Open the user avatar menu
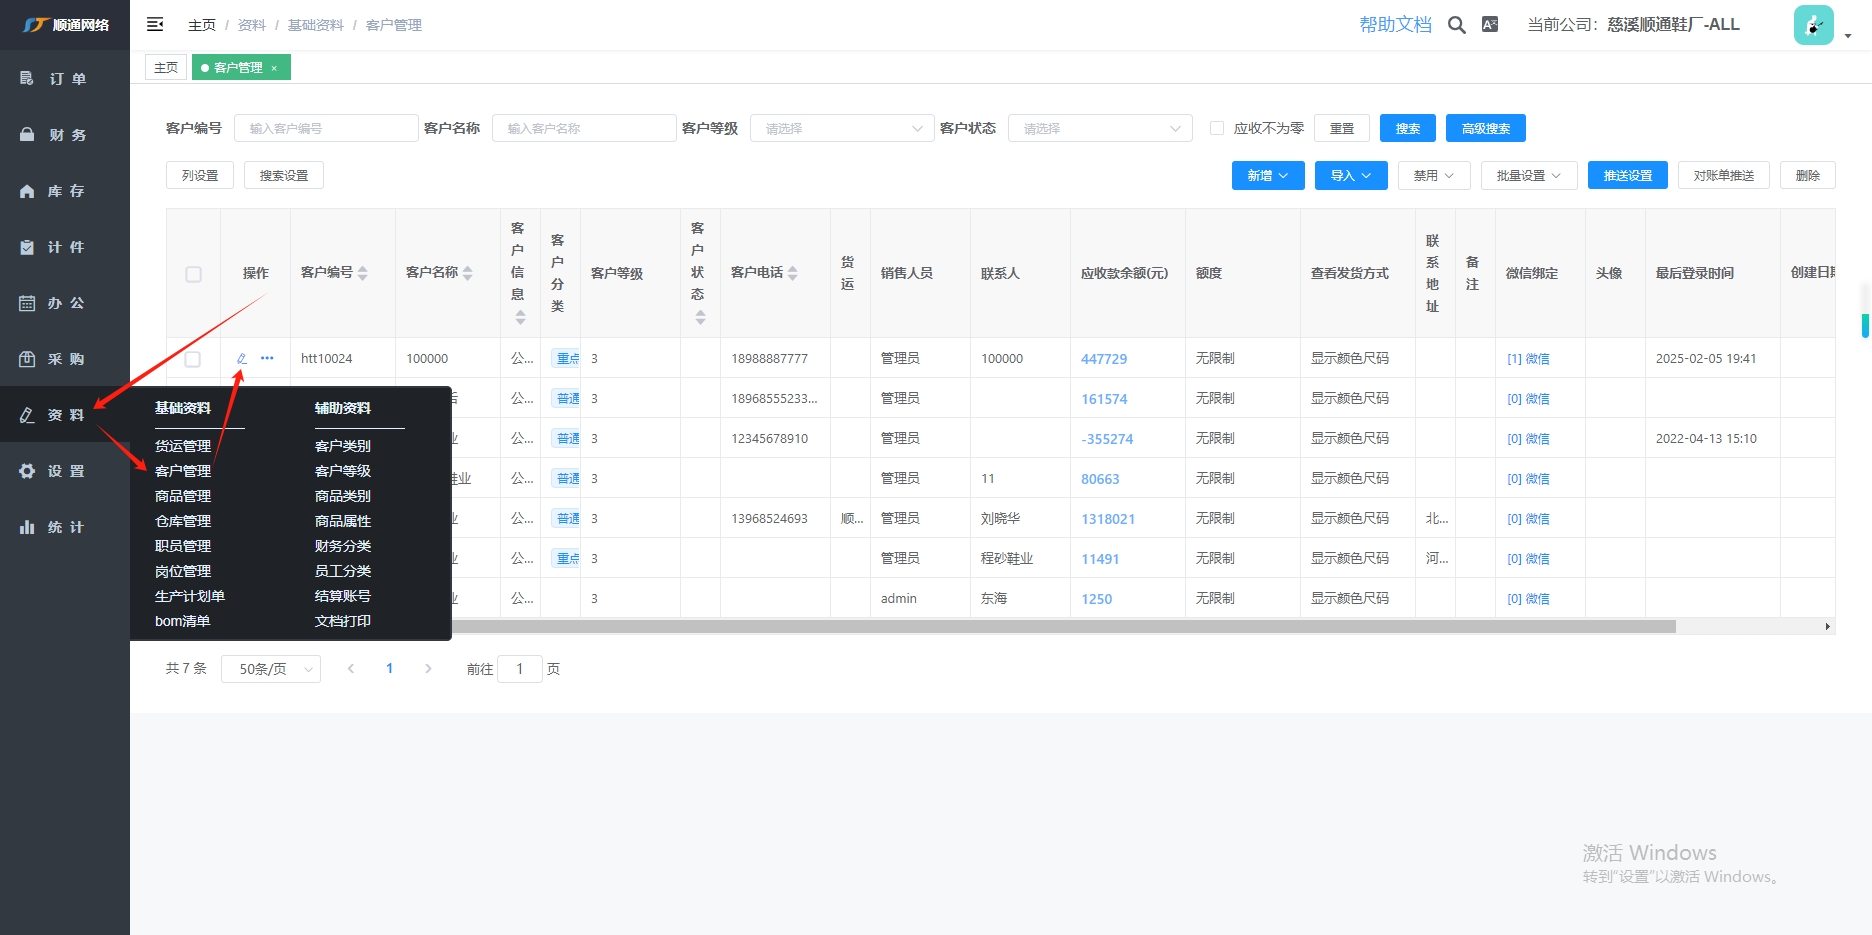 click(1813, 25)
